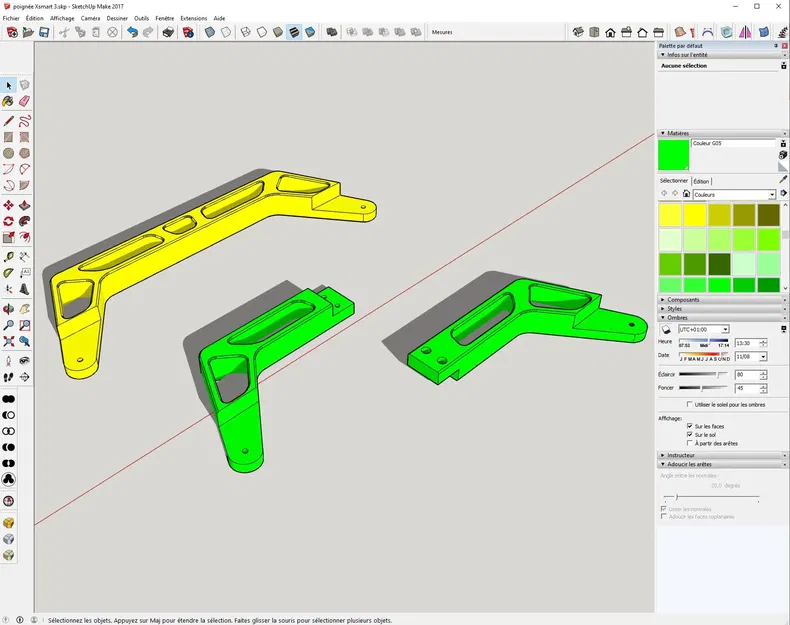Click the Couleur G05 material name field
Image resolution: width=790 pixels, height=625 pixels.
click(733, 144)
